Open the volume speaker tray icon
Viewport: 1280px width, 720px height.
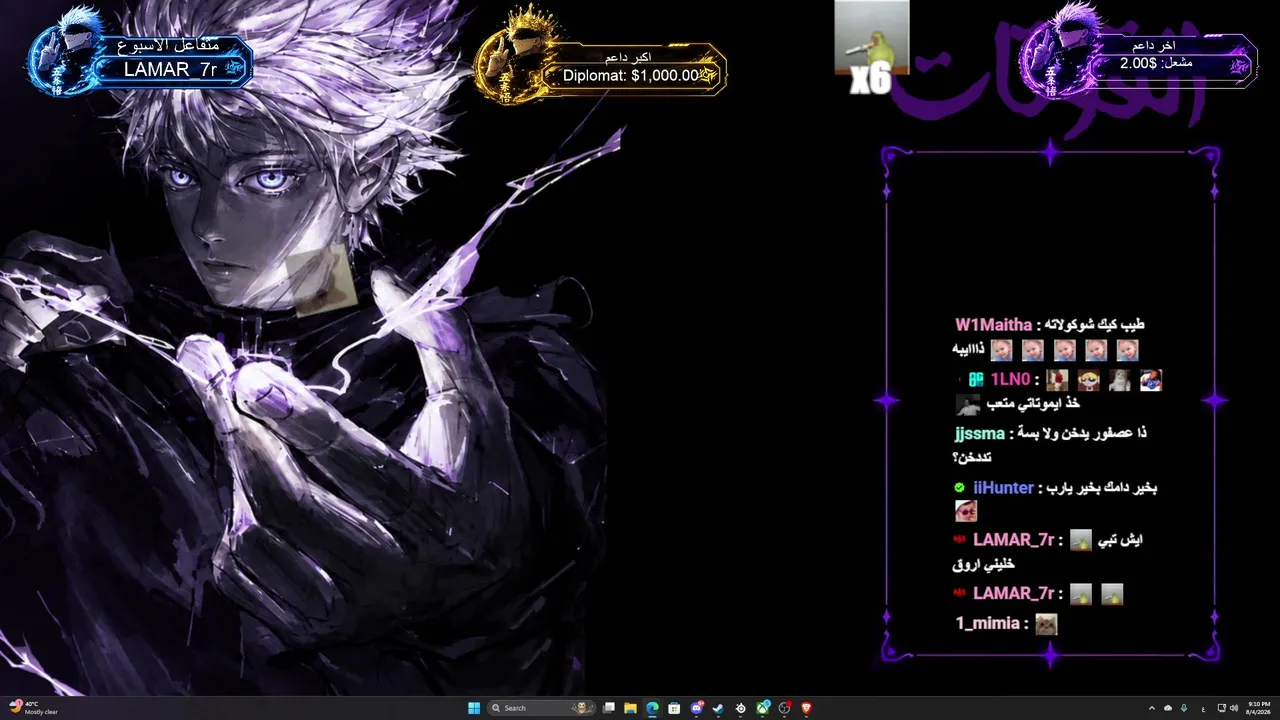tap(1235, 708)
